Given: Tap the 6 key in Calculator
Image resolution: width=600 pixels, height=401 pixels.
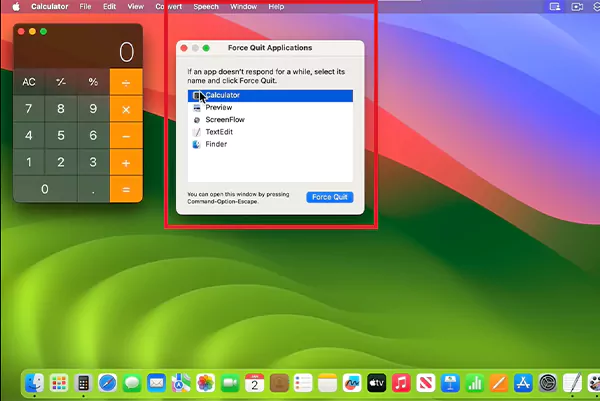Looking at the screenshot, I should [93, 136].
